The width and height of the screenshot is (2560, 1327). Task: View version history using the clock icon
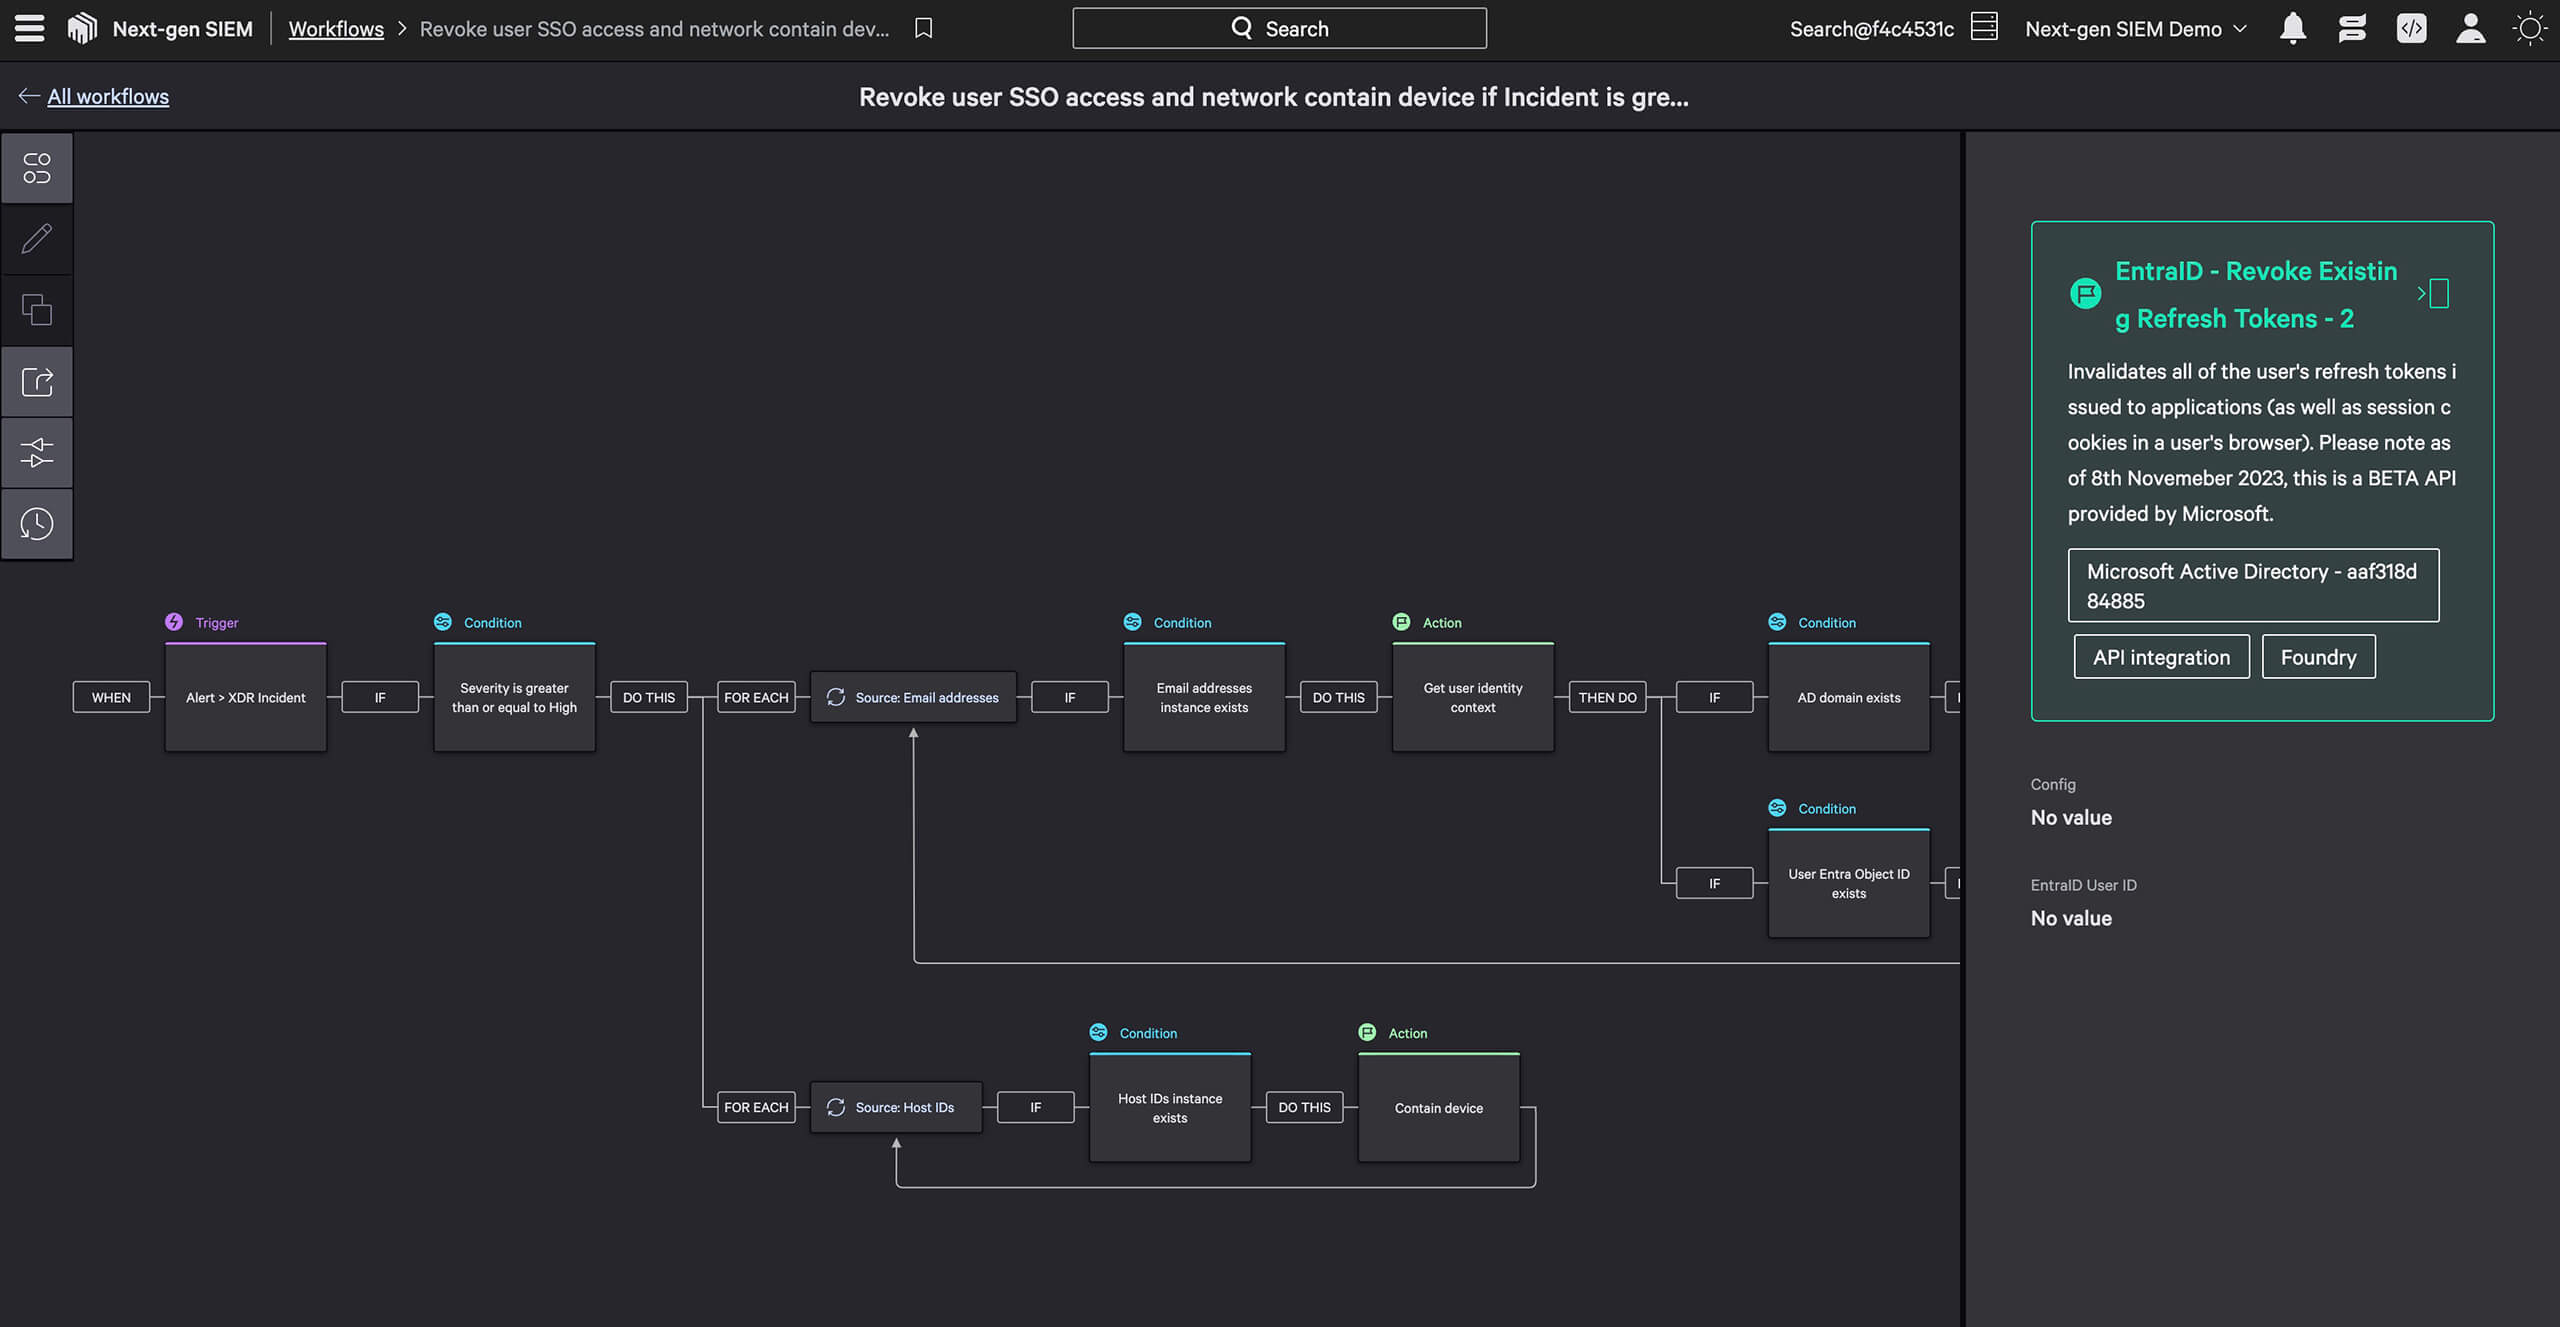(x=37, y=523)
